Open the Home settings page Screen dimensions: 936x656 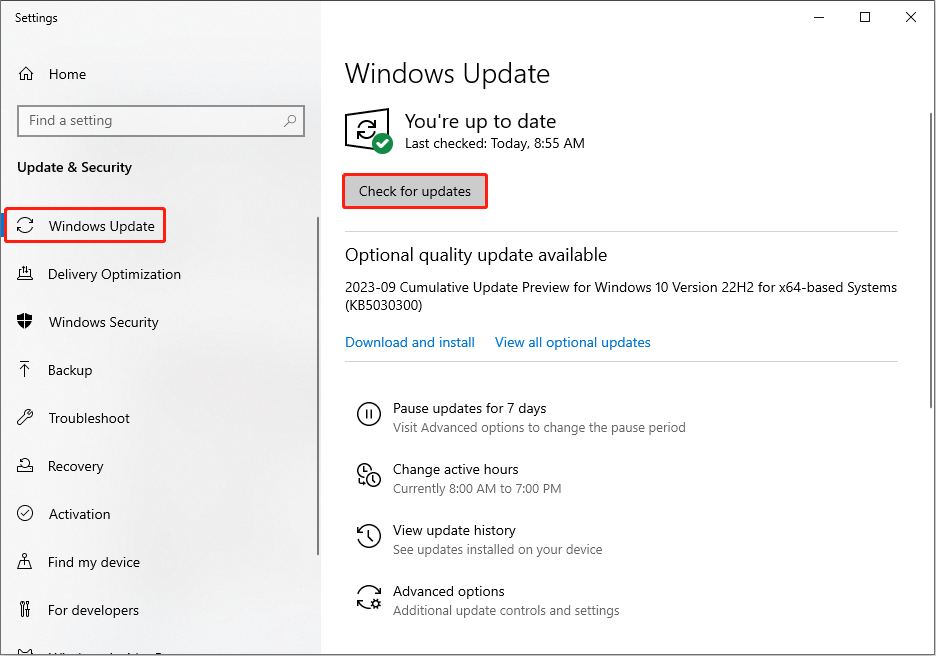pyautogui.click(x=67, y=74)
